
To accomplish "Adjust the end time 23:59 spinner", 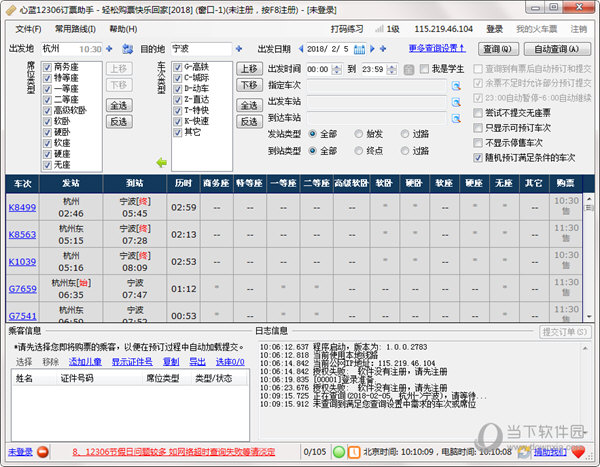I will (x=392, y=69).
